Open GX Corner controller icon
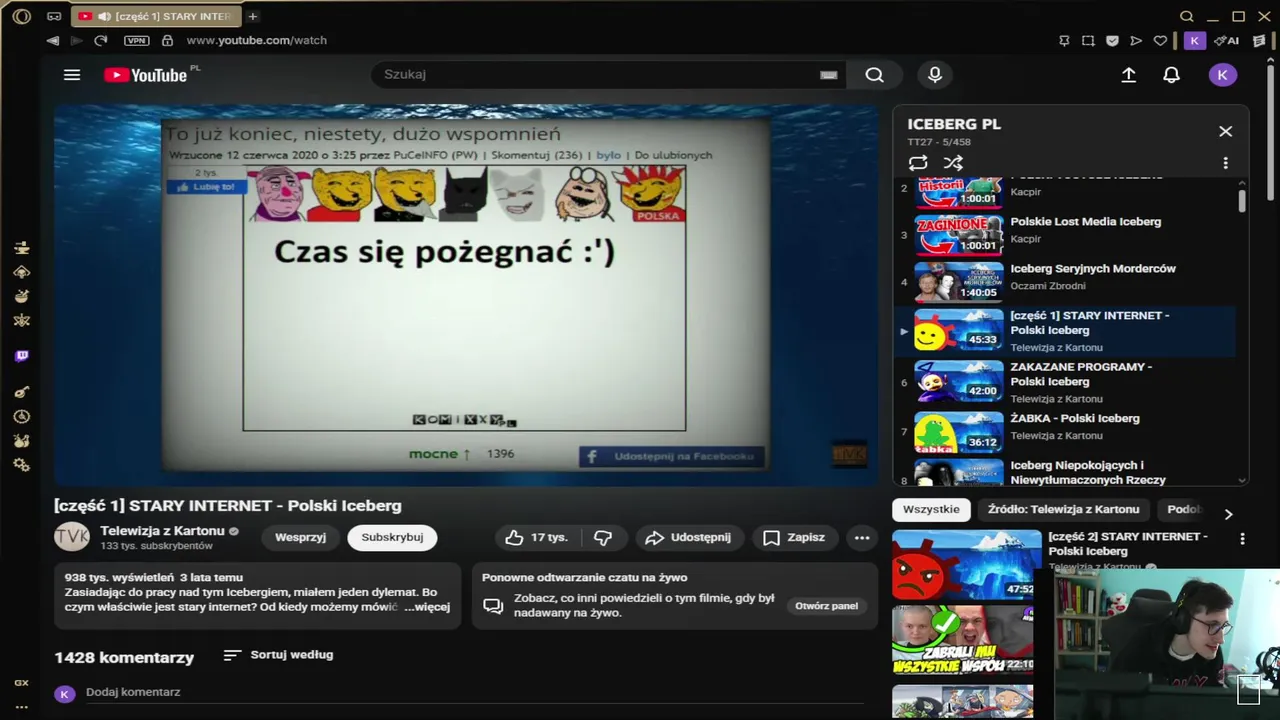The width and height of the screenshot is (1280, 720). 54,17
